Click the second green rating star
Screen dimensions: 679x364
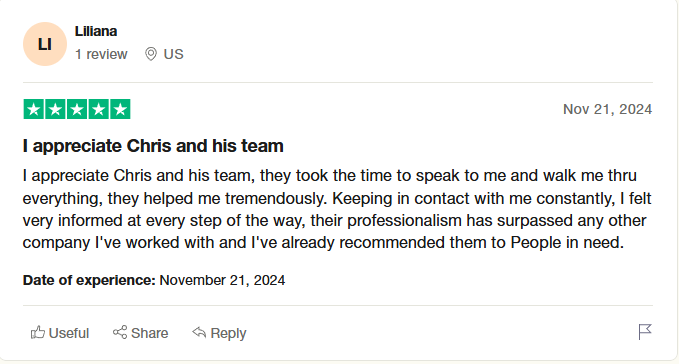(x=55, y=109)
